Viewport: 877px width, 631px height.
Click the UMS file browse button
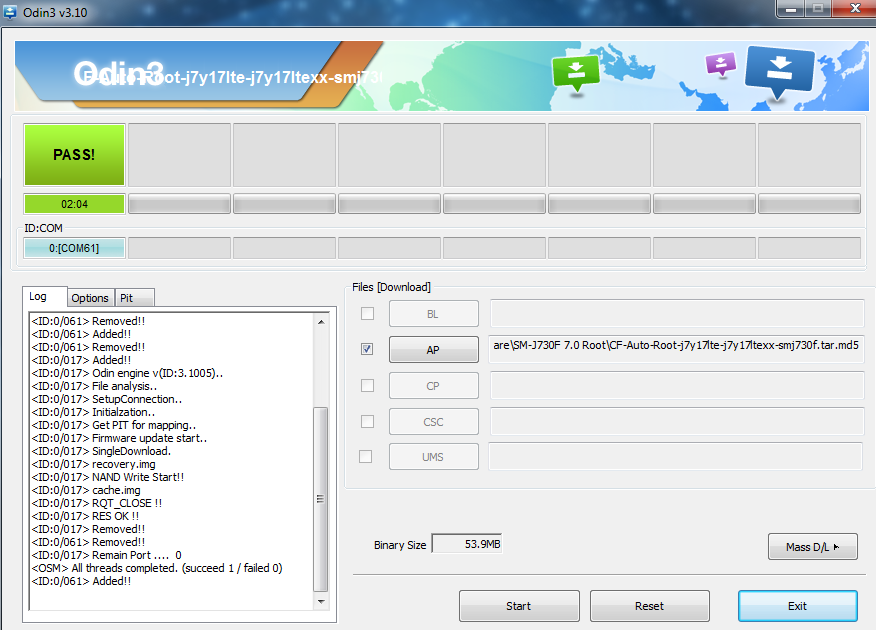(x=433, y=456)
